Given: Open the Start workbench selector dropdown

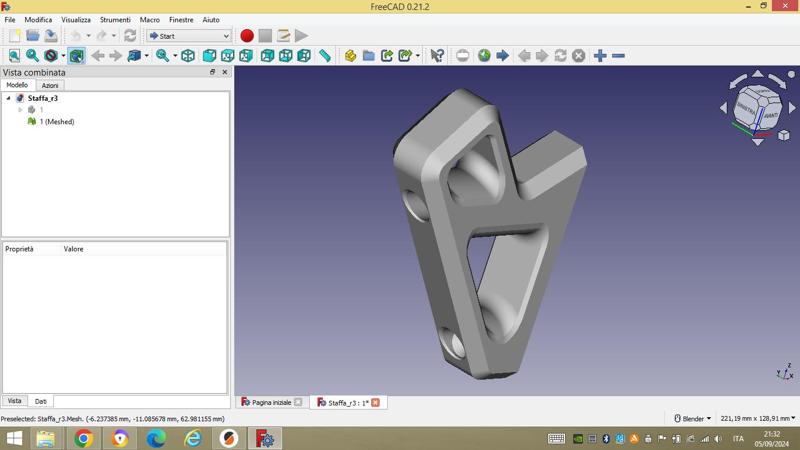Looking at the screenshot, I should coord(189,36).
